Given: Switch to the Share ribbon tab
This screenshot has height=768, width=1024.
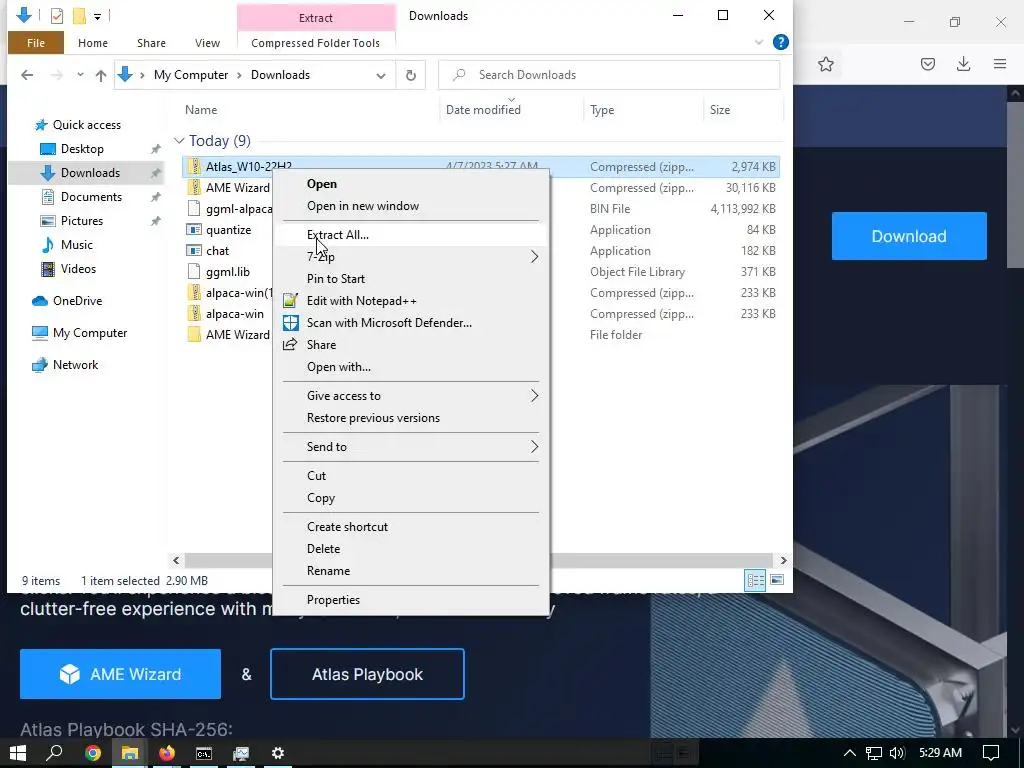Looking at the screenshot, I should pyautogui.click(x=151, y=43).
